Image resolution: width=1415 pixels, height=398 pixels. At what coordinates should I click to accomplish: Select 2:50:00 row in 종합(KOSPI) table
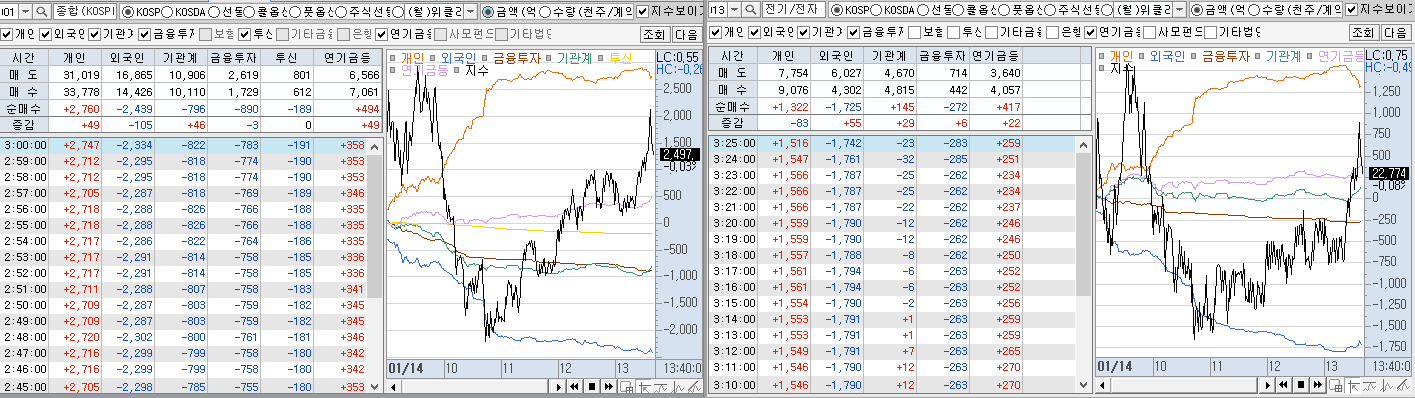(183, 305)
